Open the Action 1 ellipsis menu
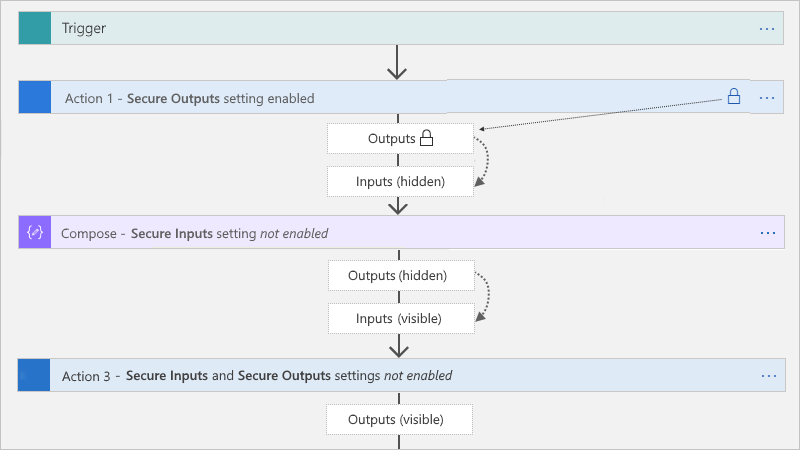This screenshot has height=450, width=800. pyautogui.click(x=767, y=98)
